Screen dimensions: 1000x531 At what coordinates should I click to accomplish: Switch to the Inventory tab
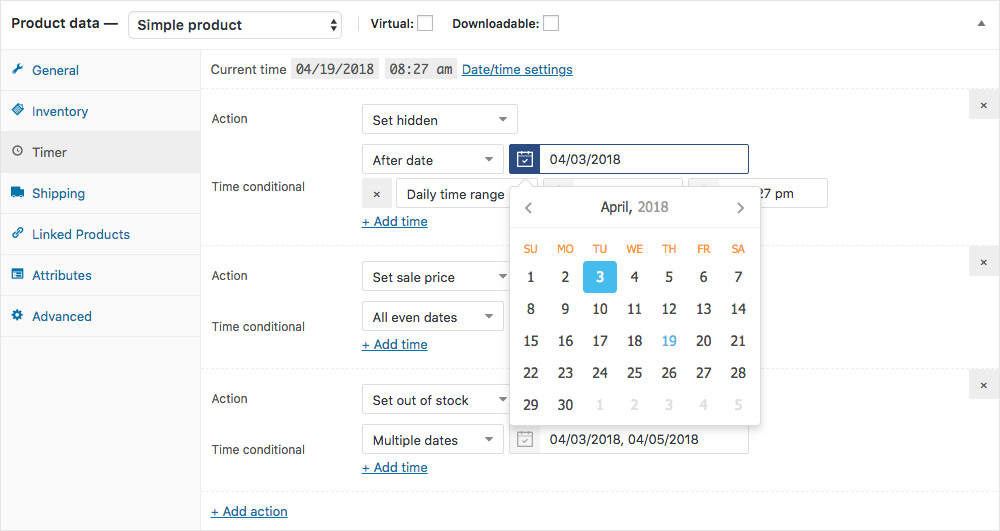(60, 111)
